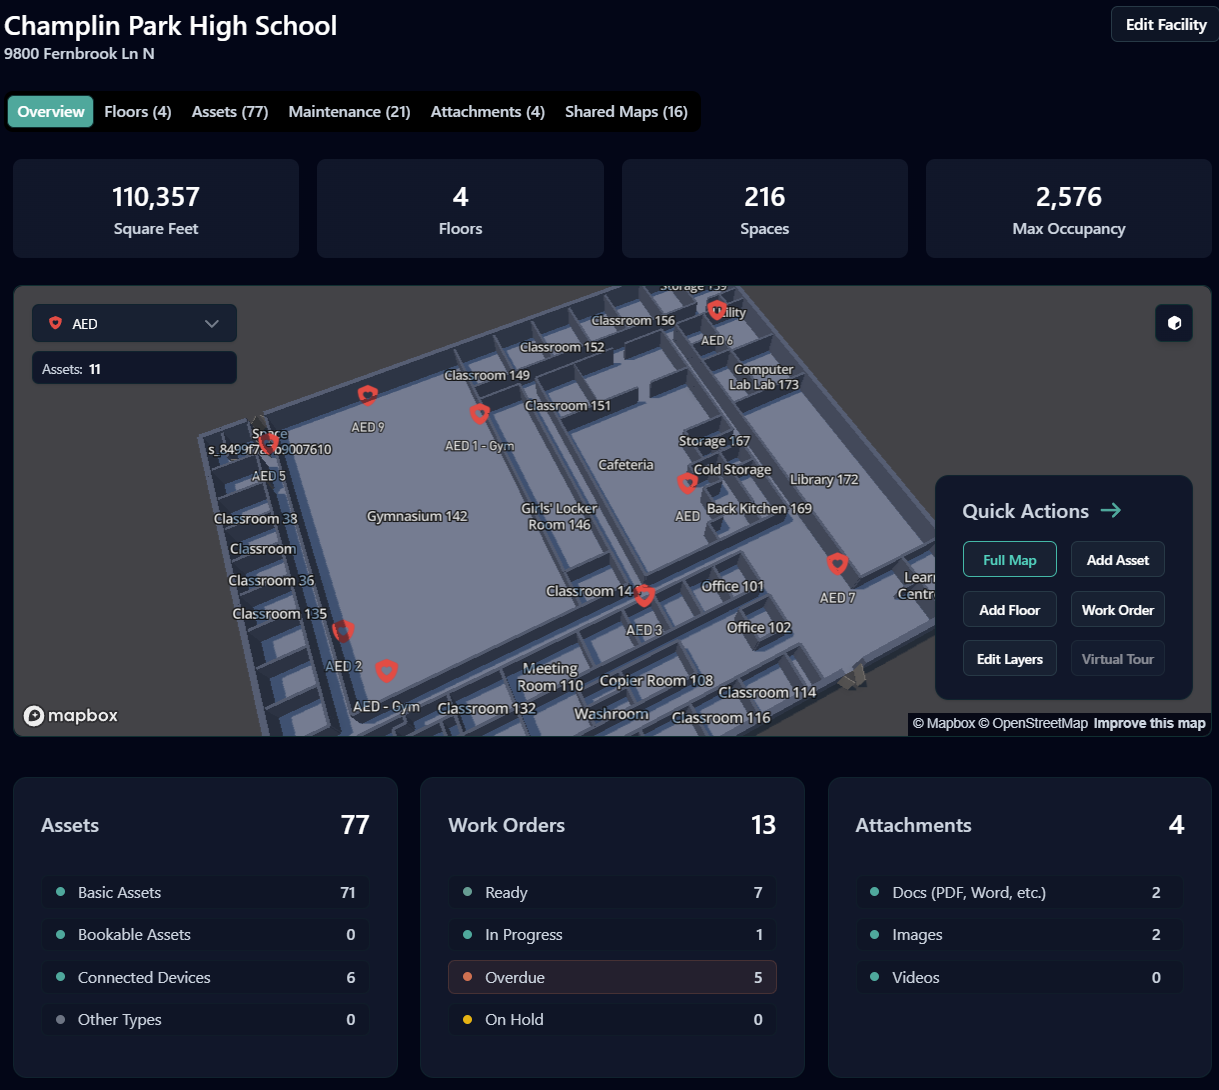The width and height of the screenshot is (1219, 1090).
Task: Click the 2,576 Max Occupancy card
Action: pyautogui.click(x=1069, y=209)
